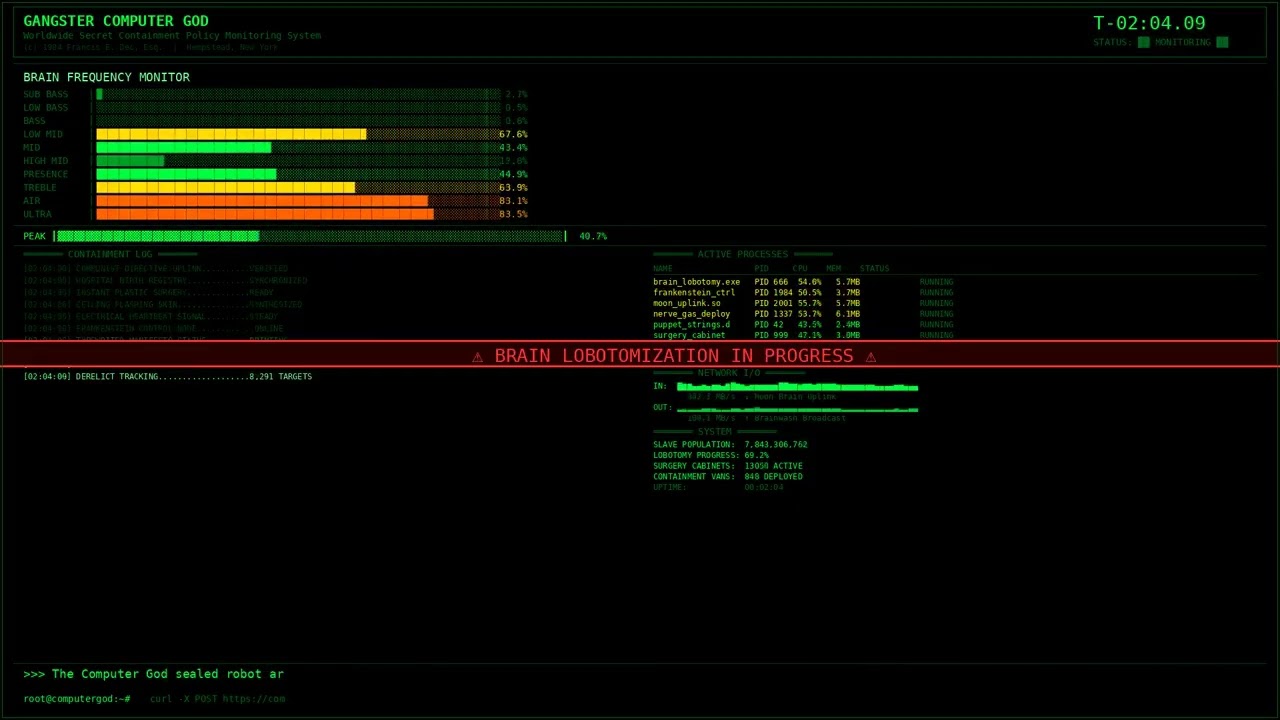This screenshot has height=720, width=1280.
Task: Click the HIGH MID frequency bar
Action: pos(297,161)
